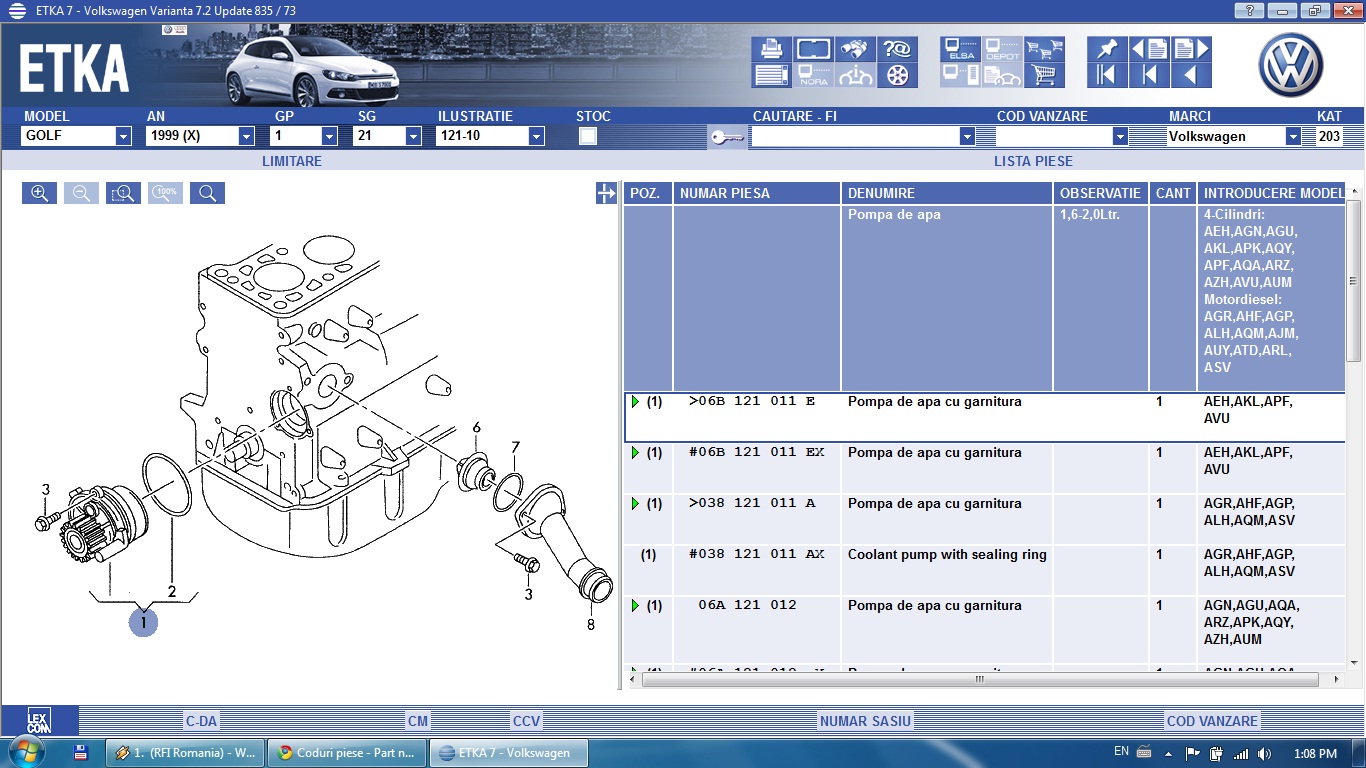Screen dimensions: 1366x768
Task: Click the DENUMIRE column header
Action: tap(947, 193)
